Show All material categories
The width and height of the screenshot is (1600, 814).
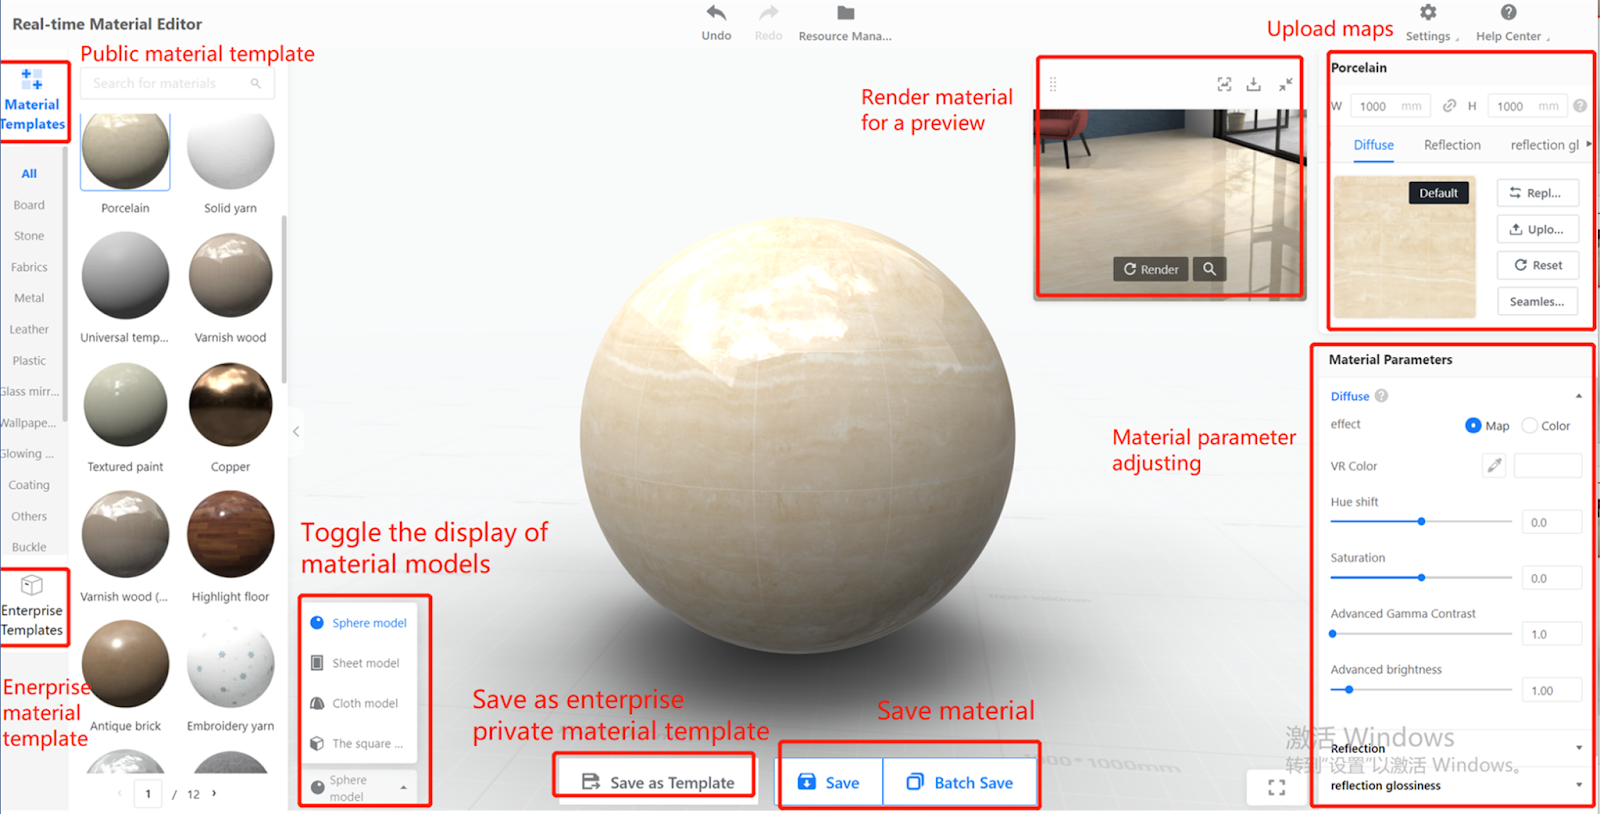29,173
